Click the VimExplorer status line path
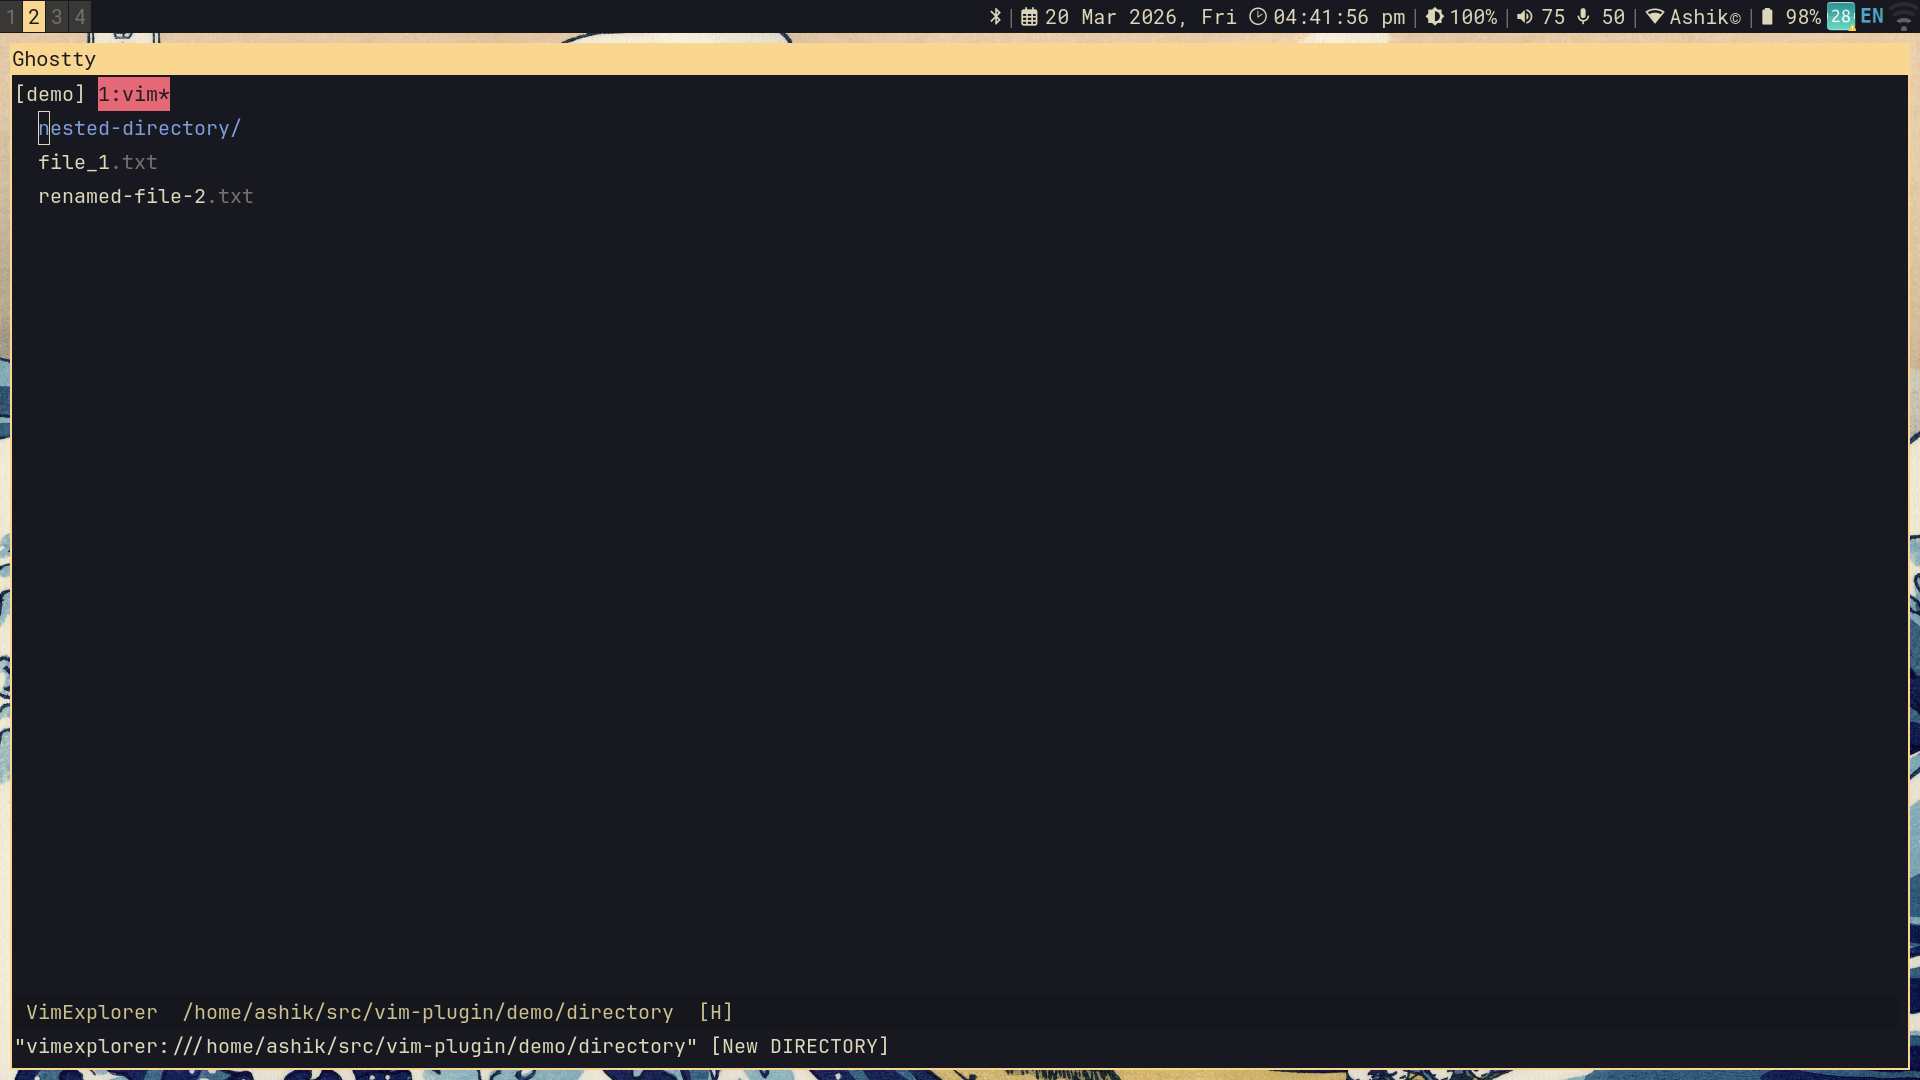 [x=428, y=1012]
